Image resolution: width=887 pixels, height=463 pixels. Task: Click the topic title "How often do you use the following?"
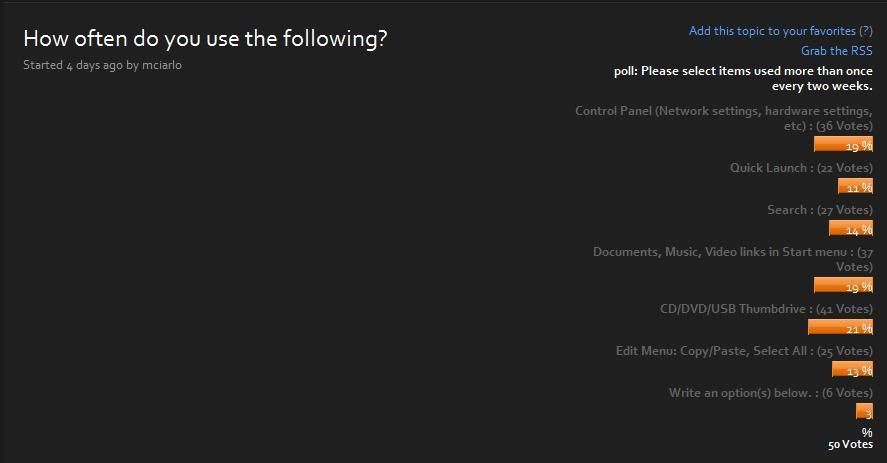click(x=205, y=39)
